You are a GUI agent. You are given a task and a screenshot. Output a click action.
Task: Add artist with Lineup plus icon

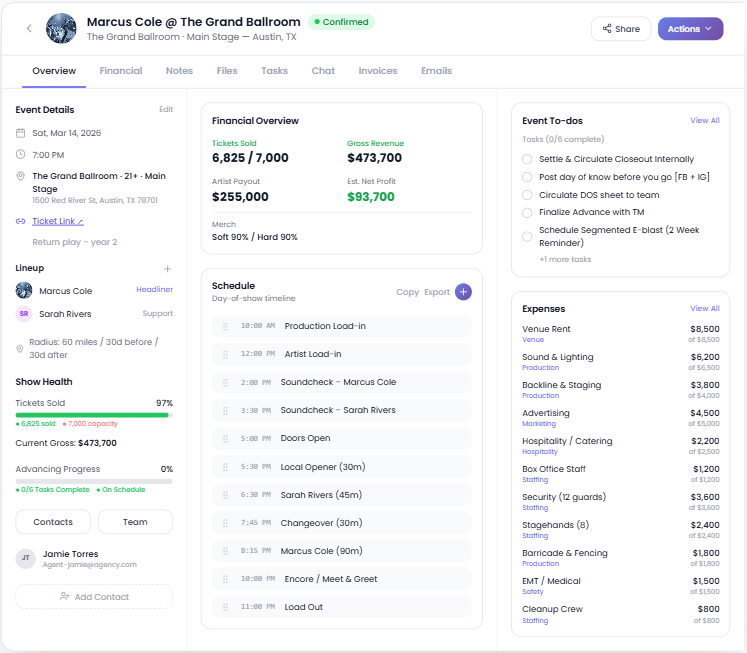[x=167, y=269]
